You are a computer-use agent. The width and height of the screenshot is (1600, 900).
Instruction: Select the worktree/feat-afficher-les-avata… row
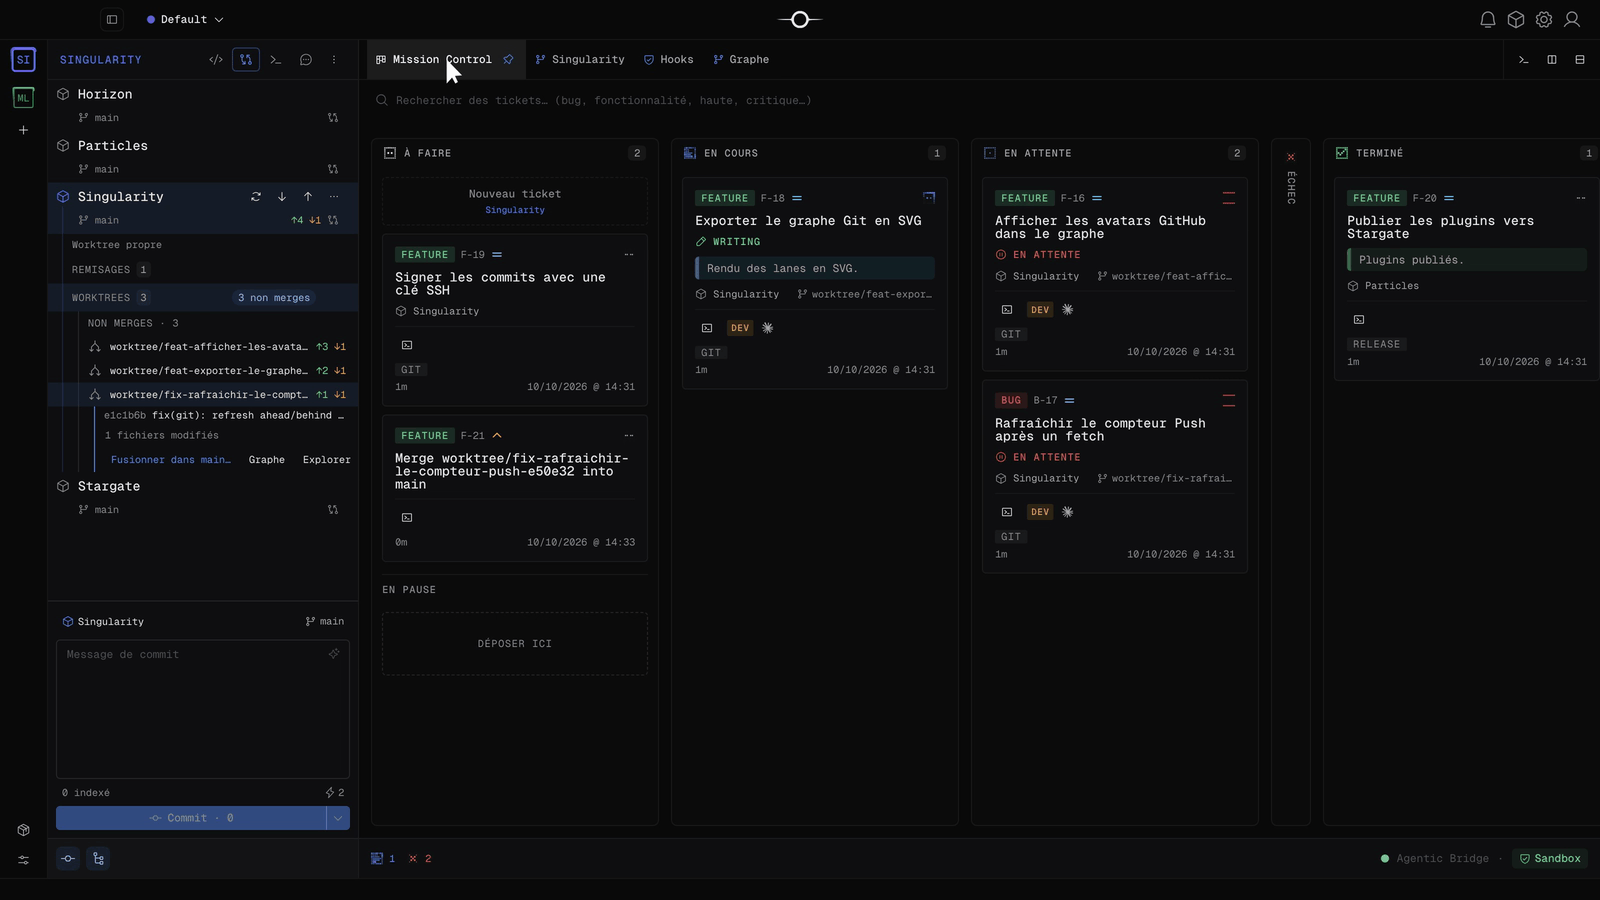tap(204, 347)
